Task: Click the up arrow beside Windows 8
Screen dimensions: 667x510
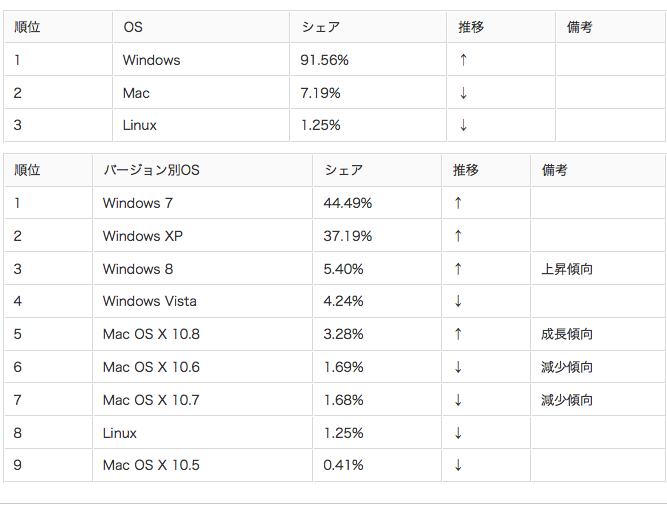Action: point(458,269)
